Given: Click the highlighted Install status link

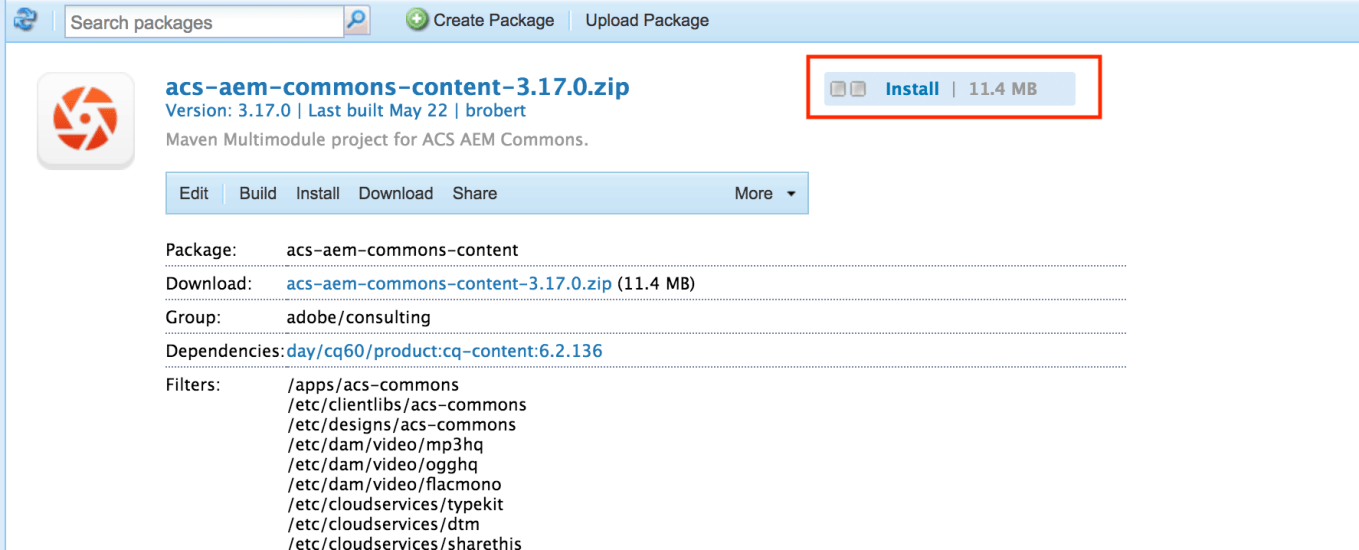Looking at the screenshot, I should 912,89.
